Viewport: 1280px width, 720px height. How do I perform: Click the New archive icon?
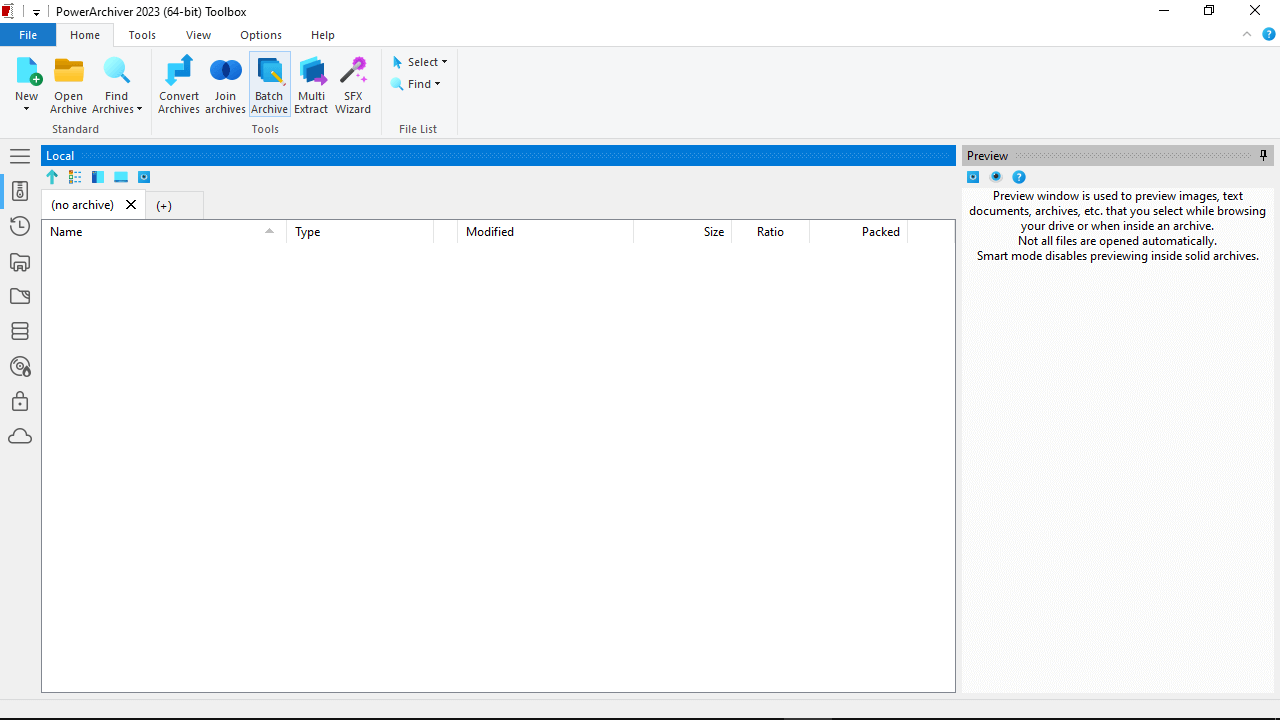coord(27,71)
